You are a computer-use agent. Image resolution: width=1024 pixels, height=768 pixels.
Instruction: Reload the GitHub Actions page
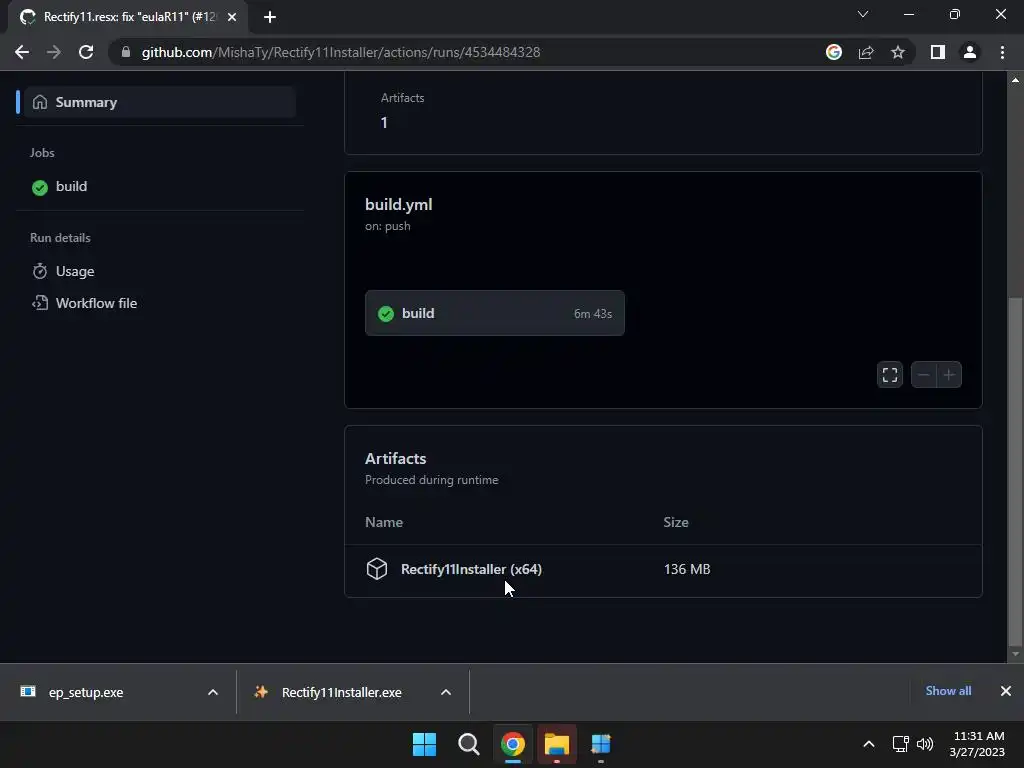tap(86, 52)
